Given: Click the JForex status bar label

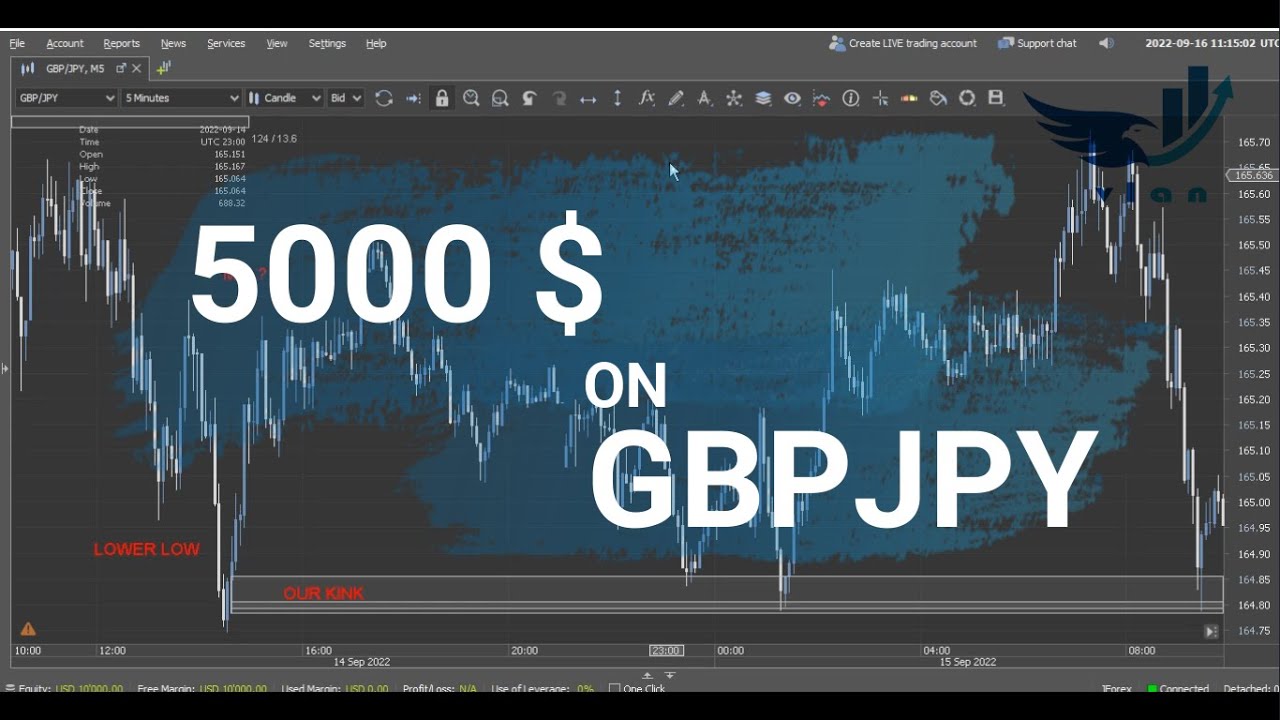Looking at the screenshot, I should tap(1116, 688).
